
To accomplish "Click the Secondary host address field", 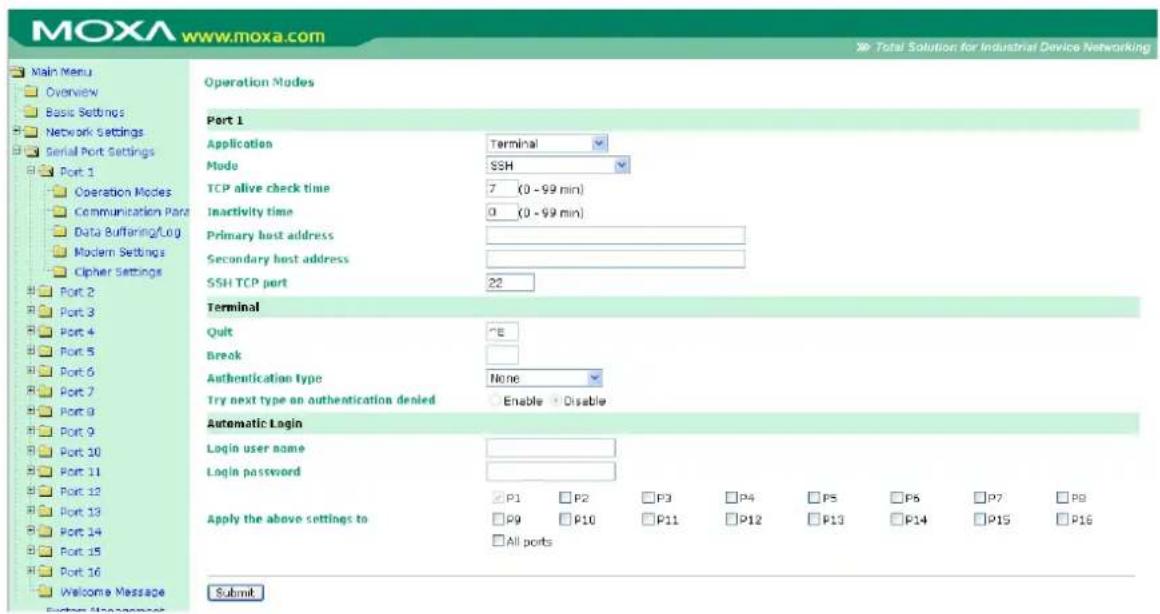I will 616,259.
